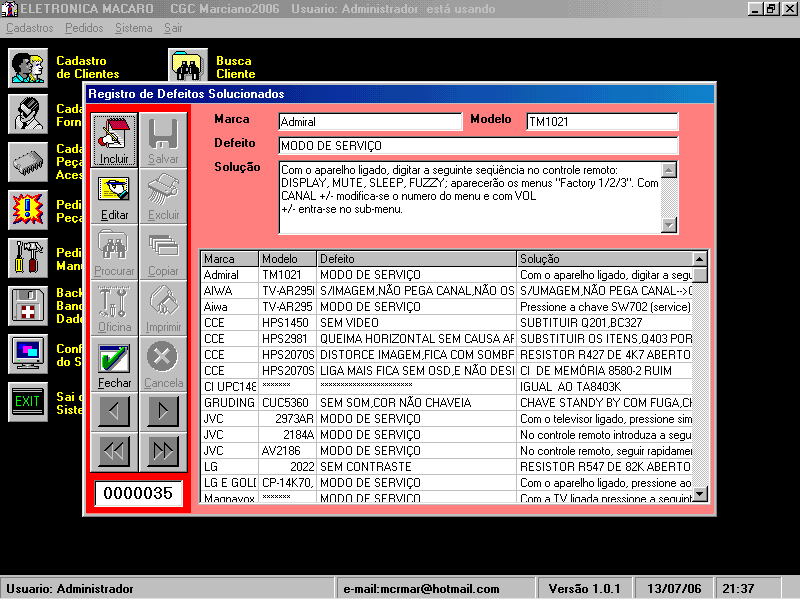Click the Procurar binoculars button

point(114,253)
